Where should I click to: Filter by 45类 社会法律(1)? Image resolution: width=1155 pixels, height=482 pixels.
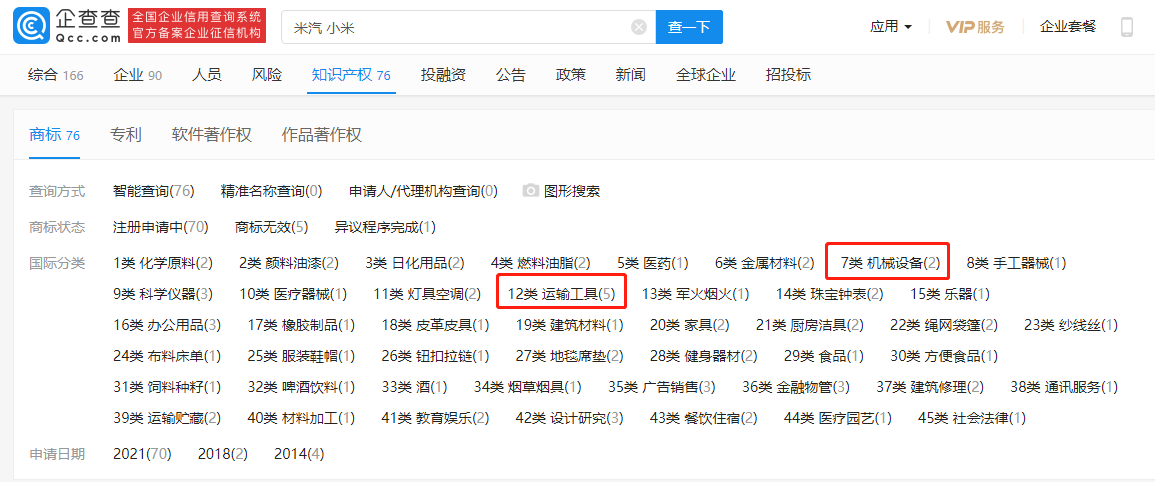972,419
